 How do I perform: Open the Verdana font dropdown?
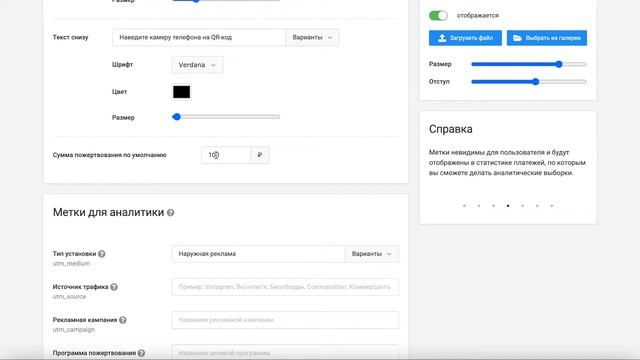coord(197,65)
